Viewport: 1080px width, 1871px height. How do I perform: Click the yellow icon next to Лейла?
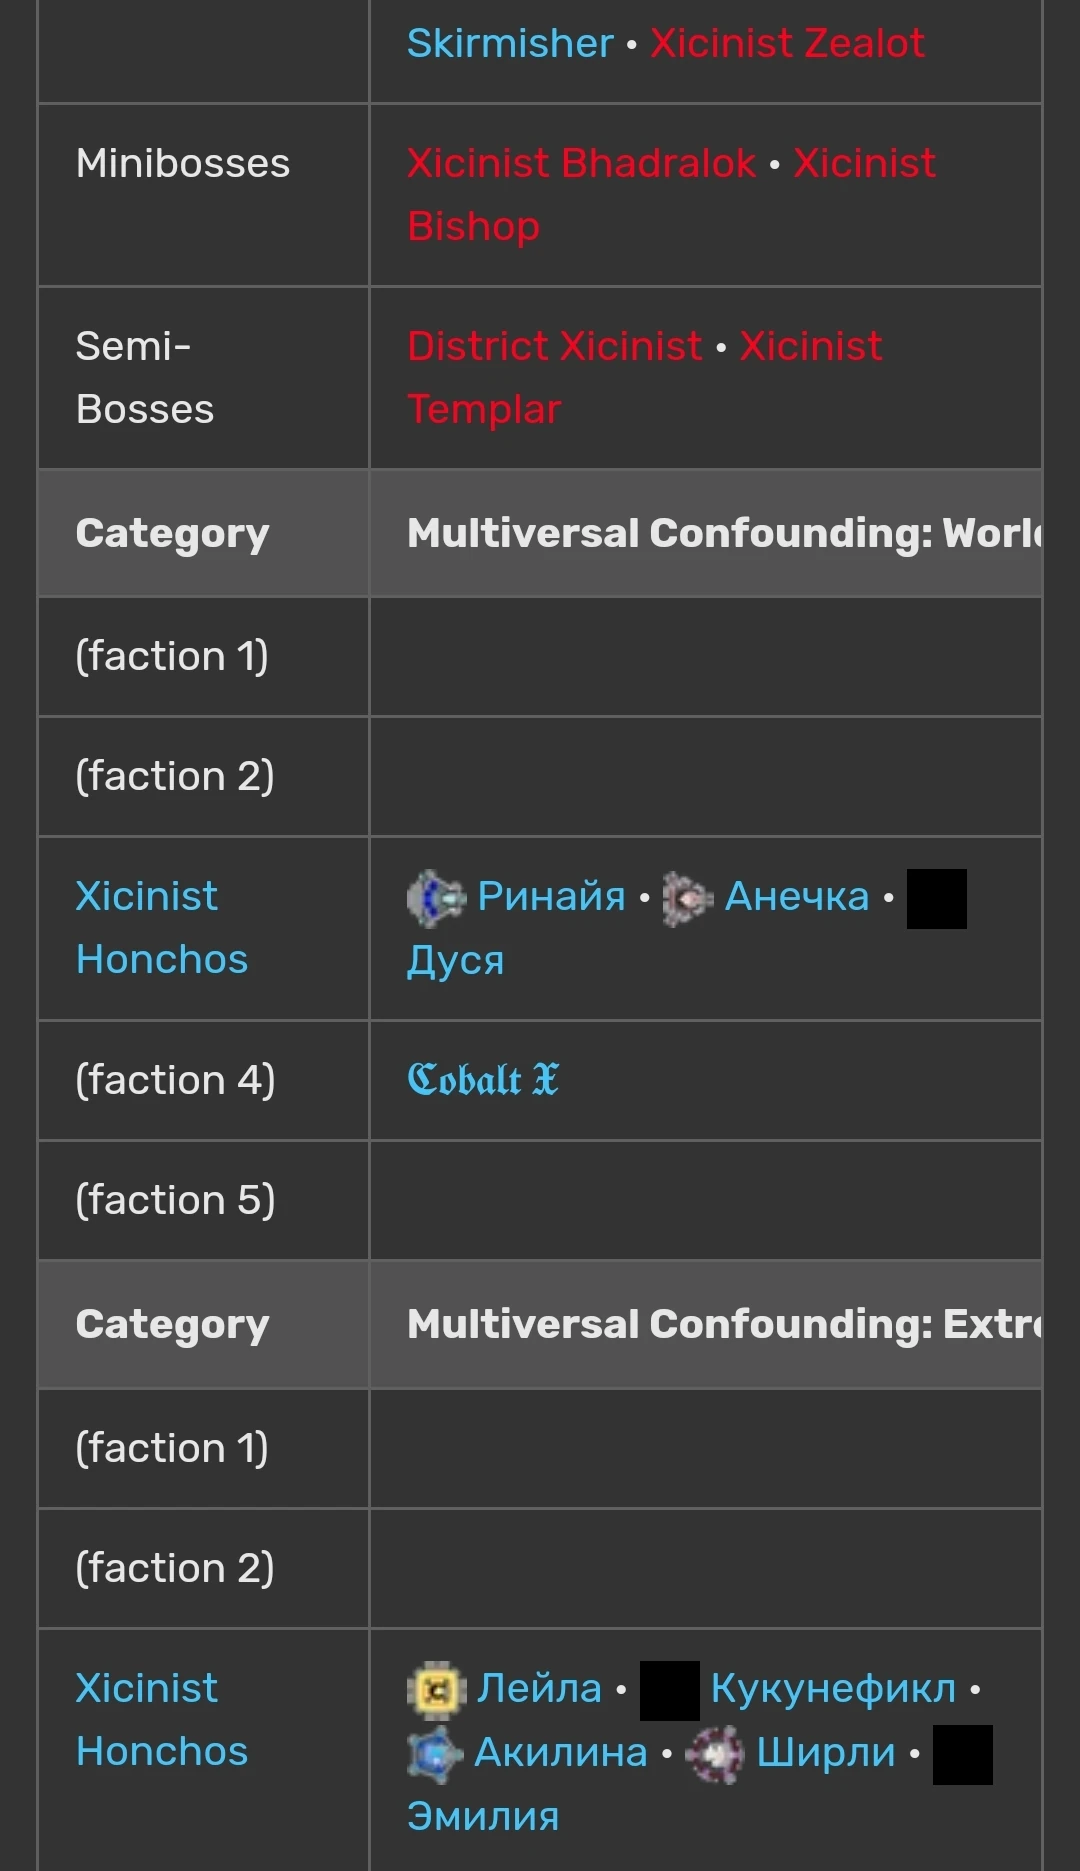(x=436, y=1689)
